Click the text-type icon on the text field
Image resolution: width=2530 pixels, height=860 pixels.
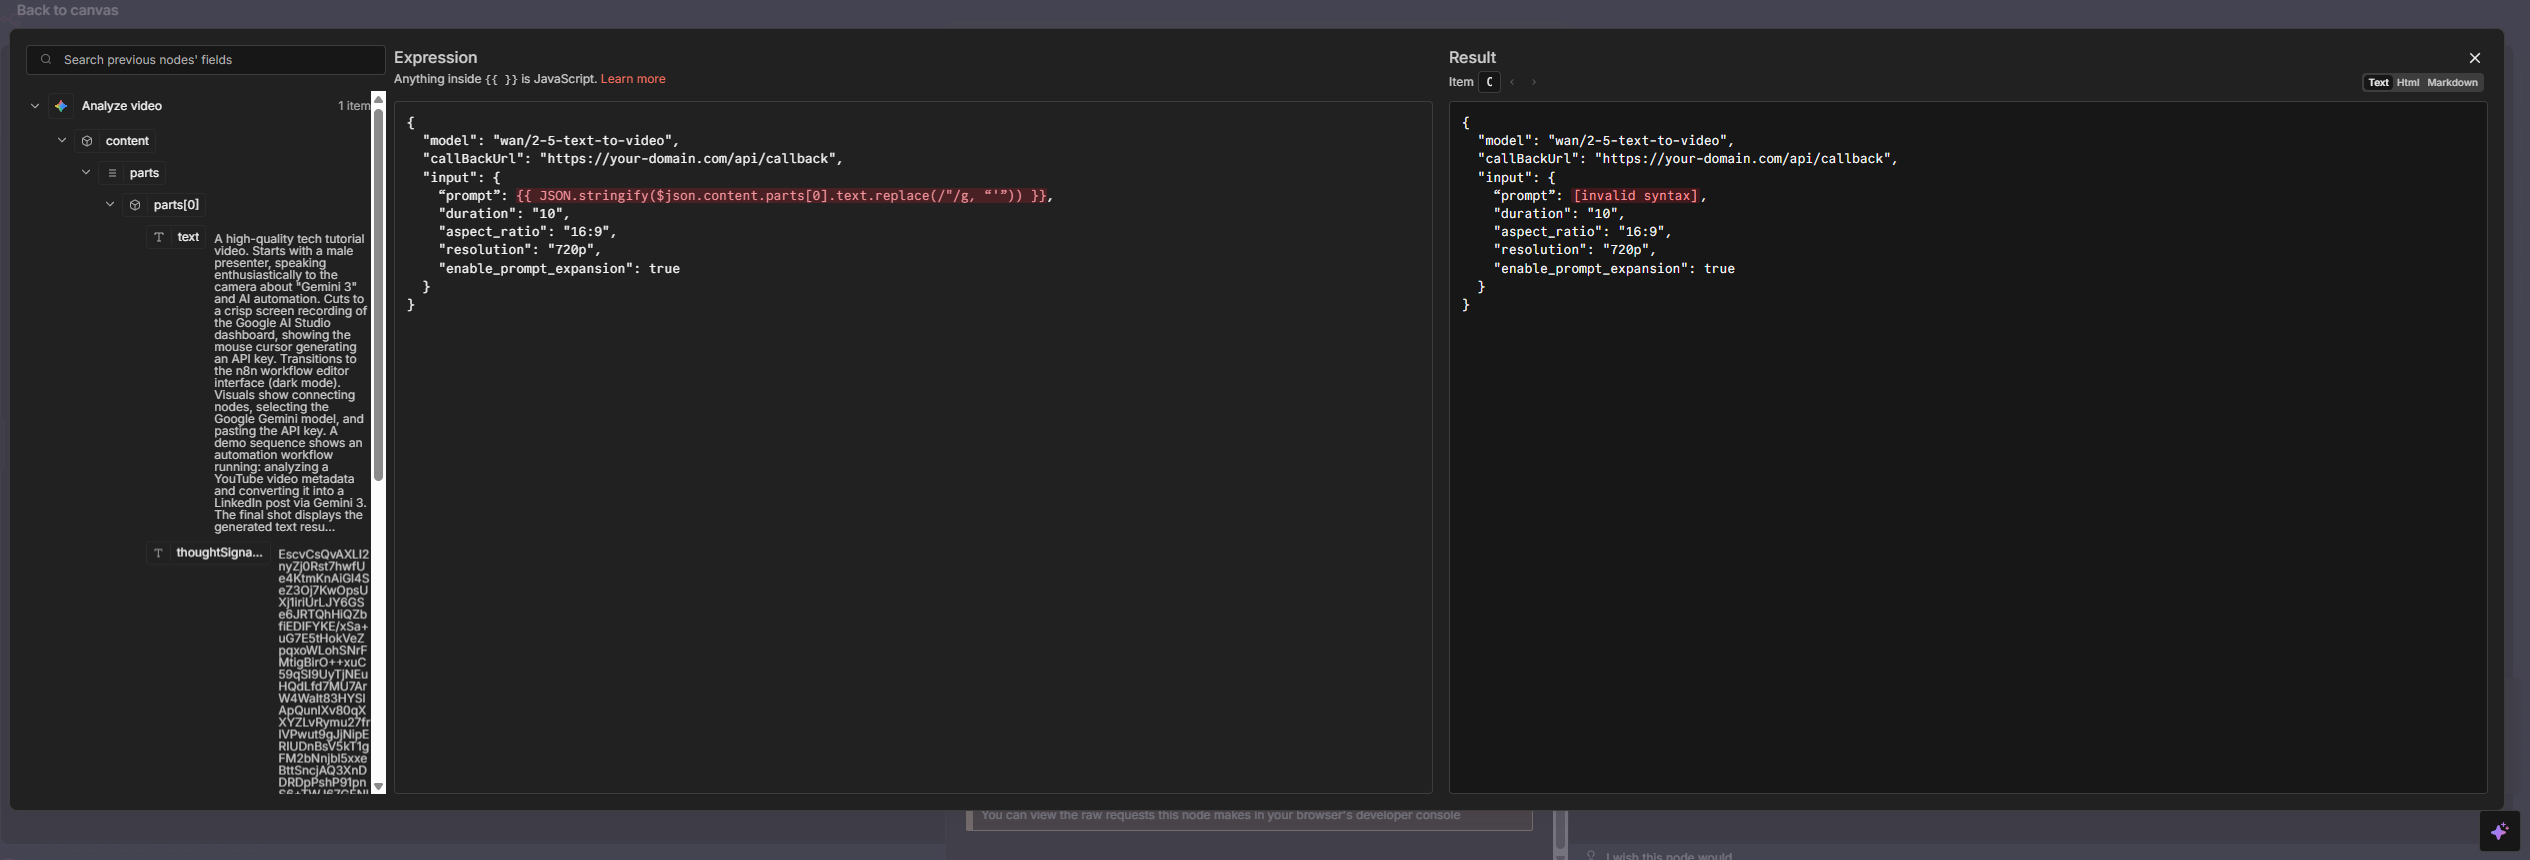point(159,237)
